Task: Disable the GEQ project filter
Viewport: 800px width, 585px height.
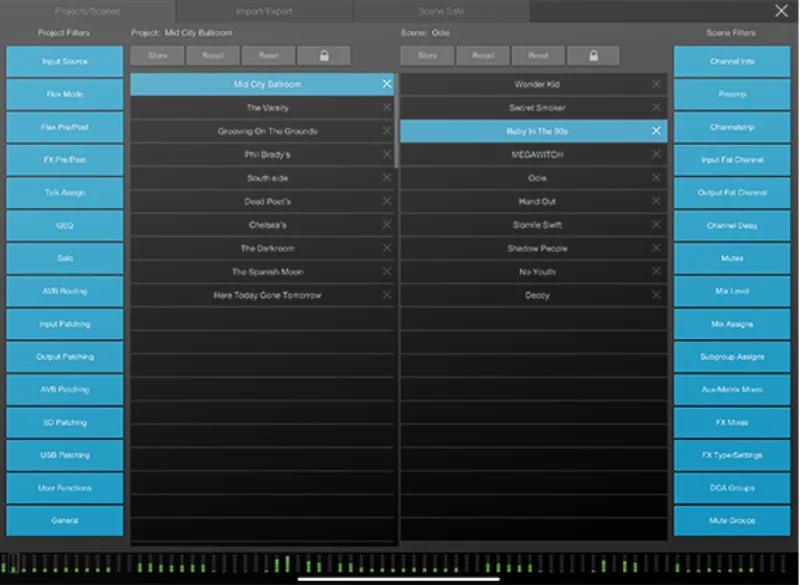Action: 65,225
